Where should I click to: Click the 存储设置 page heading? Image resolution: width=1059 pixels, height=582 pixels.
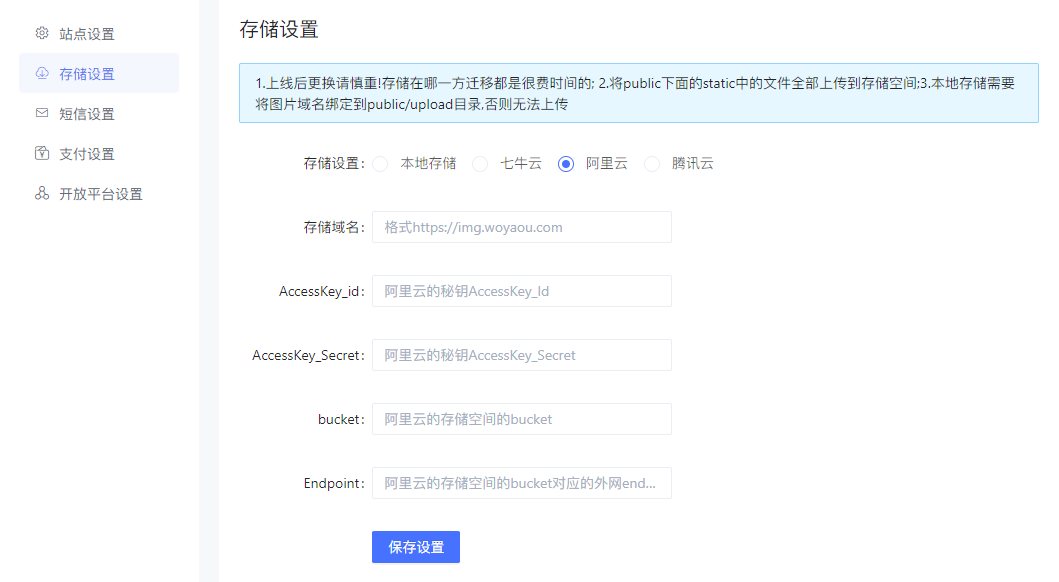click(x=279, y=29)
